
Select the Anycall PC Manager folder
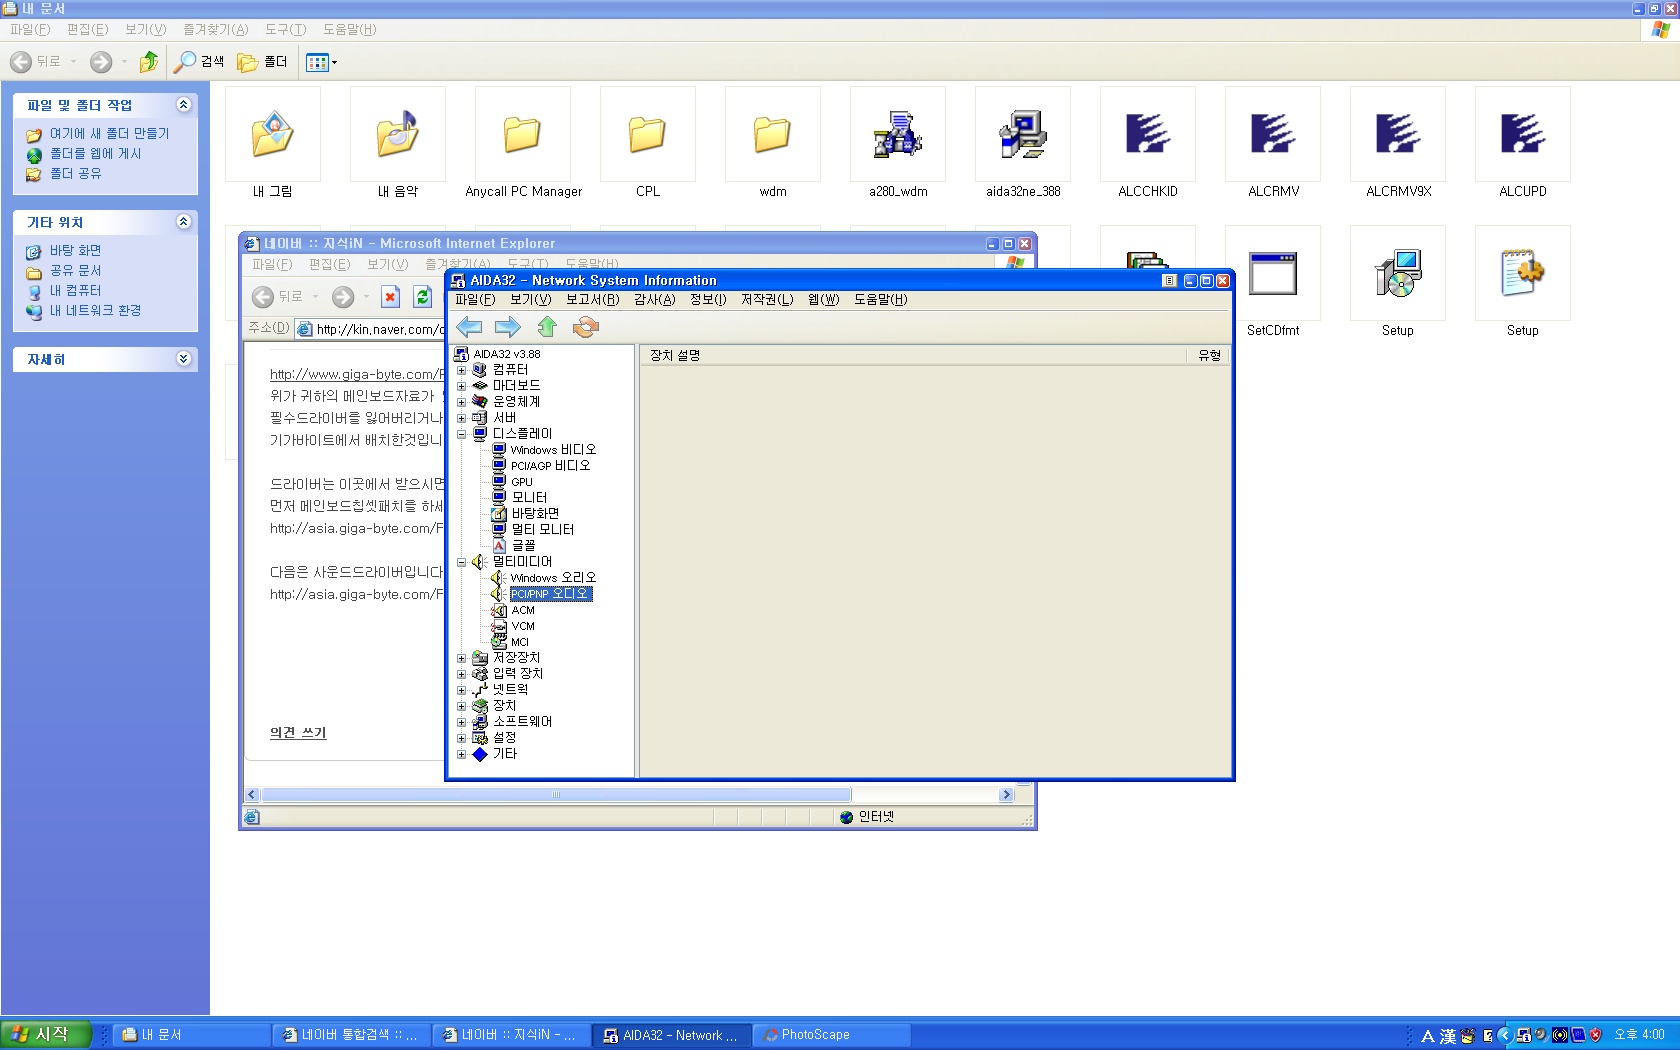pyautogui.click(x=523, y=143)
